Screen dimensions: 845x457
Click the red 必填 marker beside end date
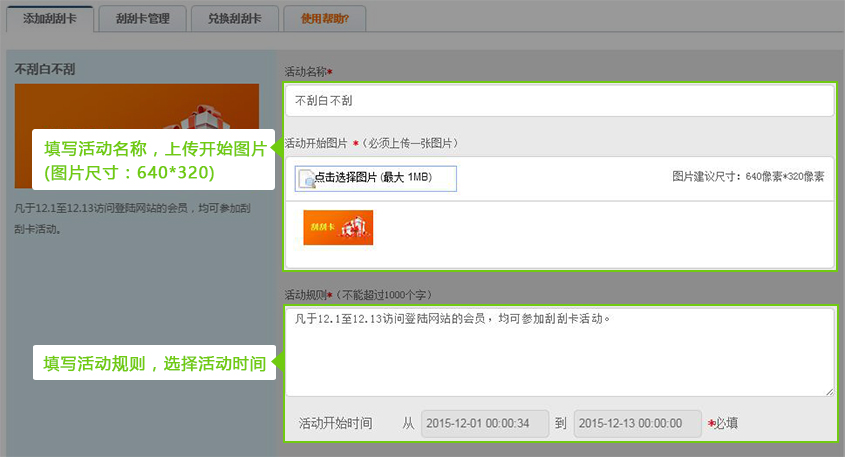[x=723, y=424]
